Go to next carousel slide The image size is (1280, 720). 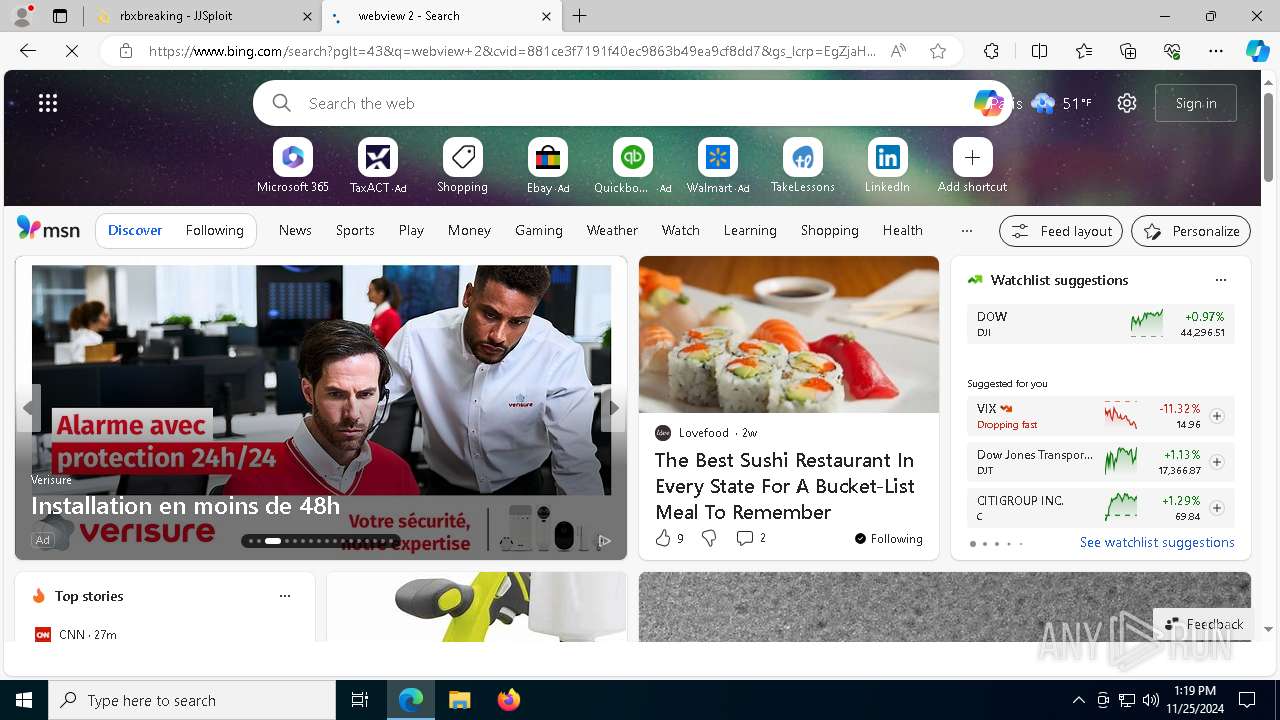(x=614, y=408)
